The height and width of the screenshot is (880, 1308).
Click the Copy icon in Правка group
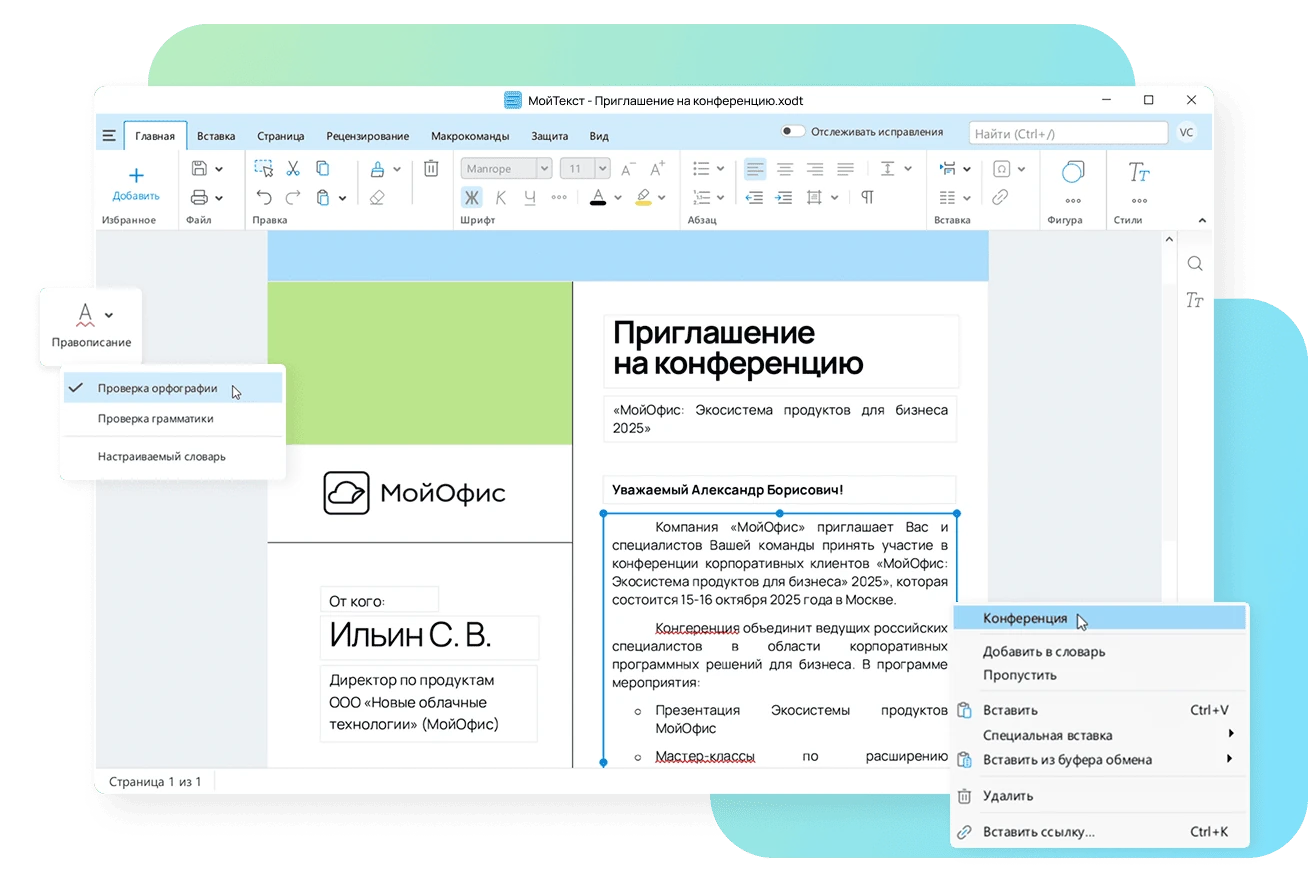[x=322, y=169]
